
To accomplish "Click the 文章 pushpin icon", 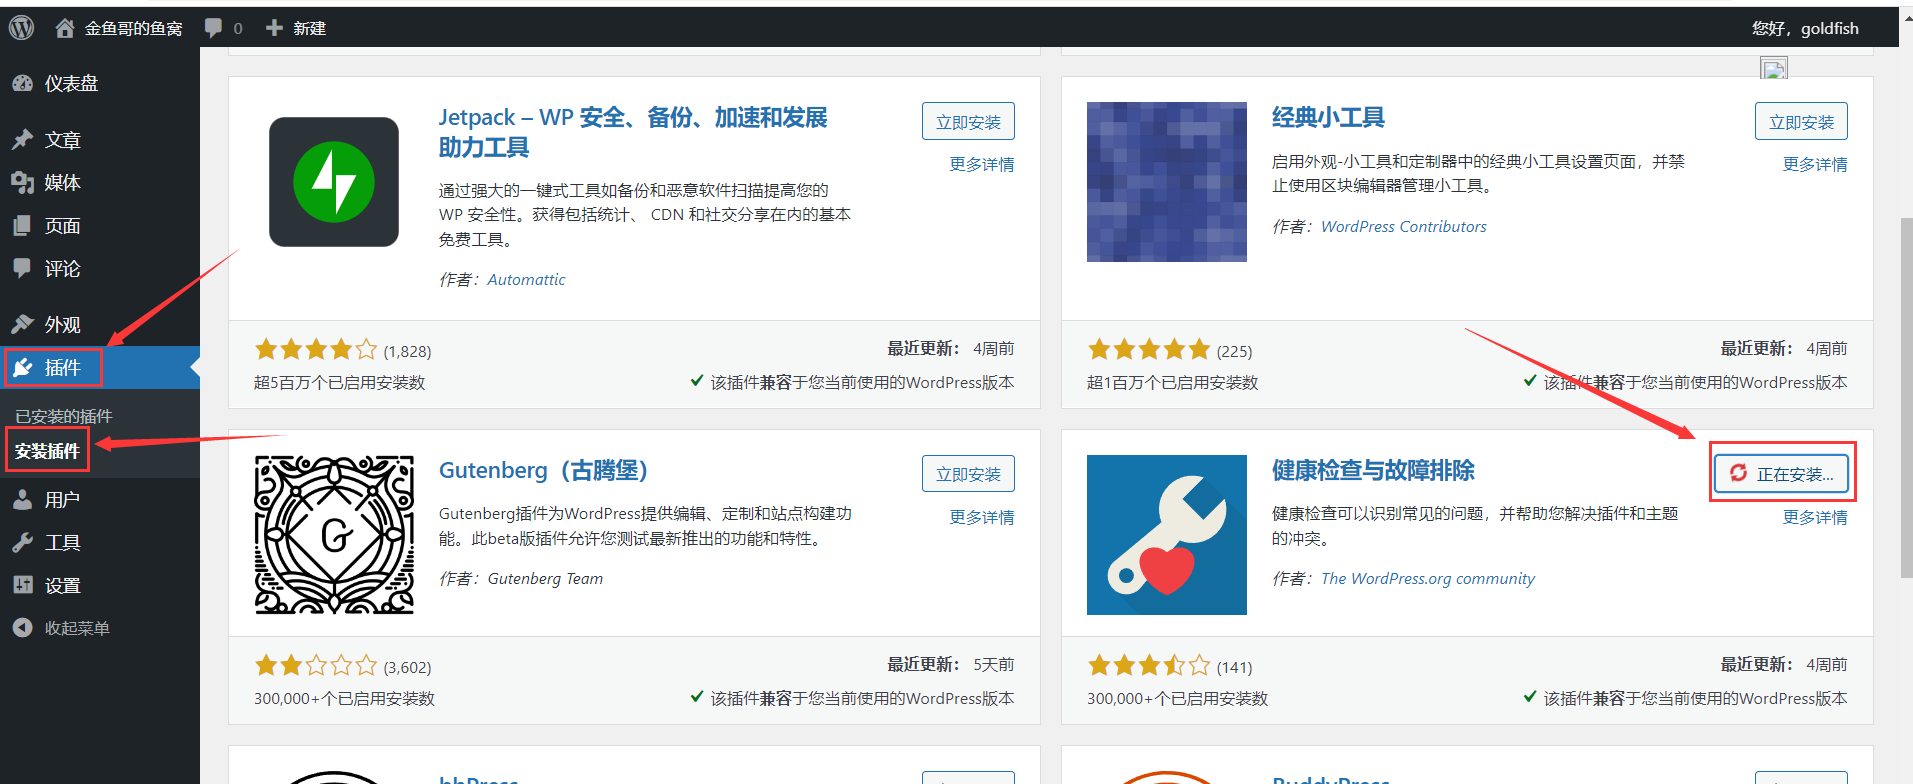I will point(23,140).
